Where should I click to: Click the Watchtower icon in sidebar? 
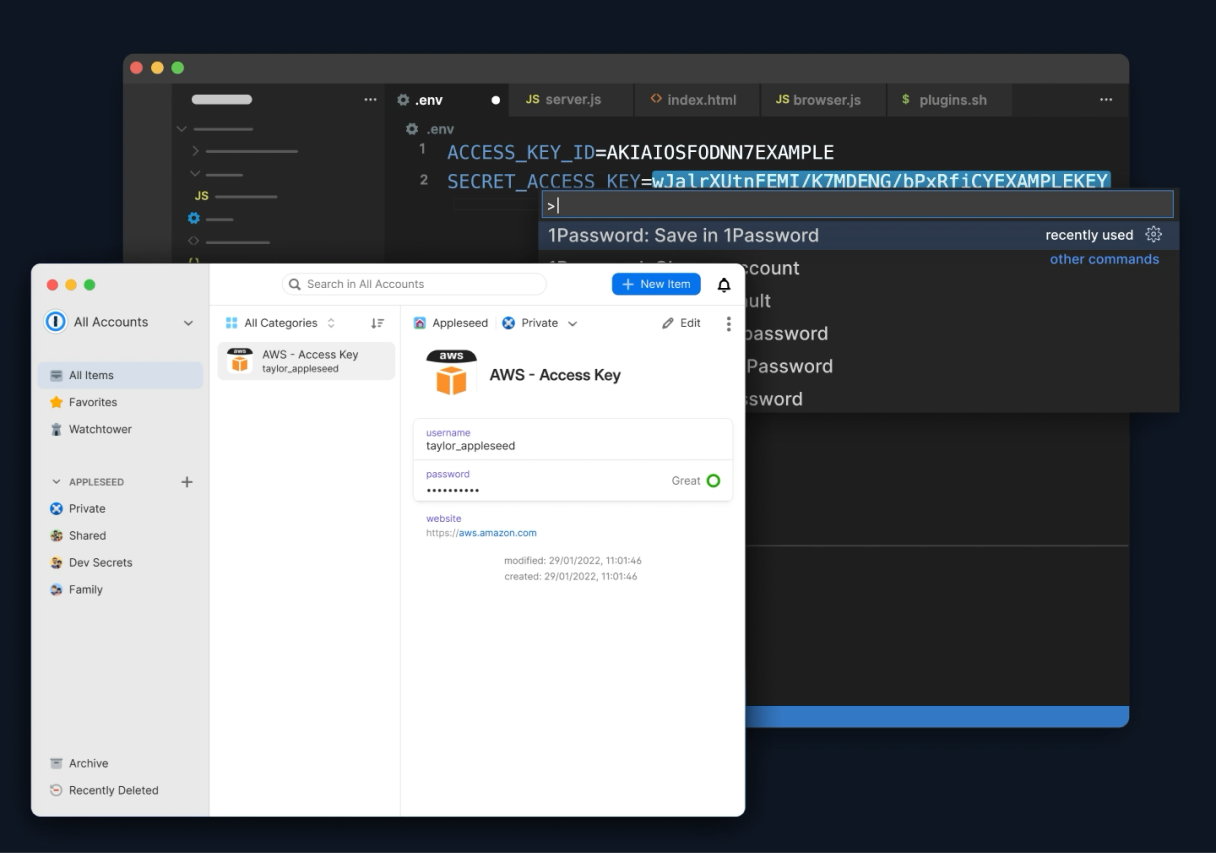click(56, 429)
